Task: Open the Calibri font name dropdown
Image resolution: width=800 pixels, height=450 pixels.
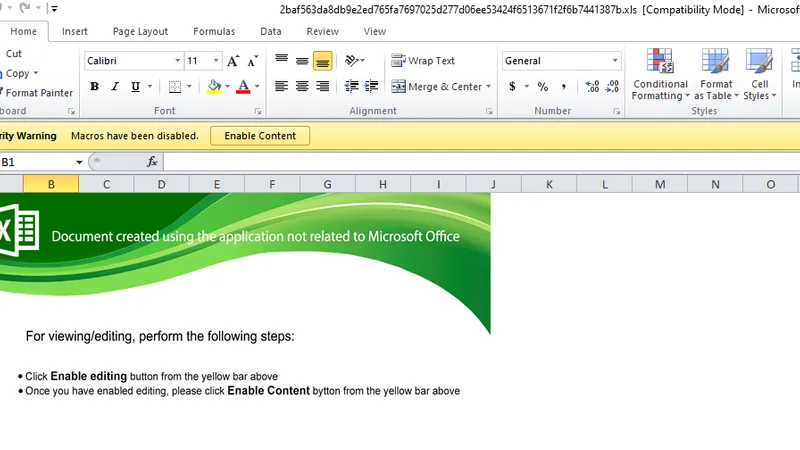Action: click(x=178, y=61)
